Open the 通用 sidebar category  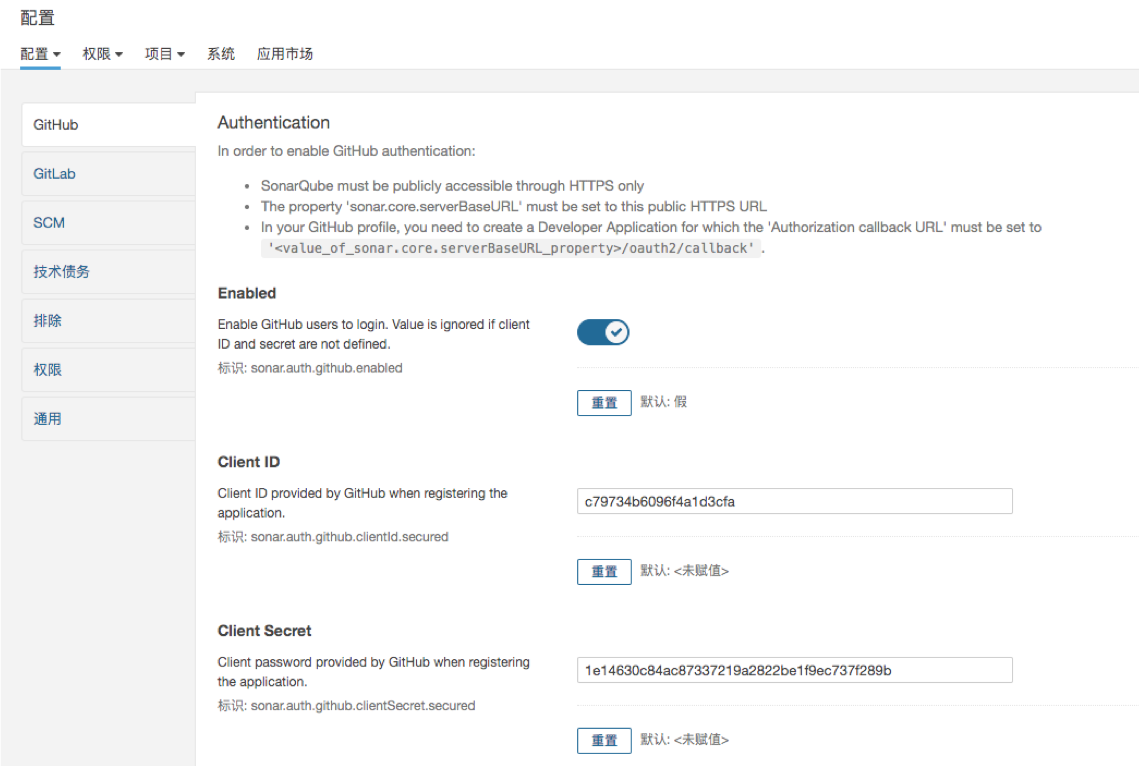click(x=108, y=419)
